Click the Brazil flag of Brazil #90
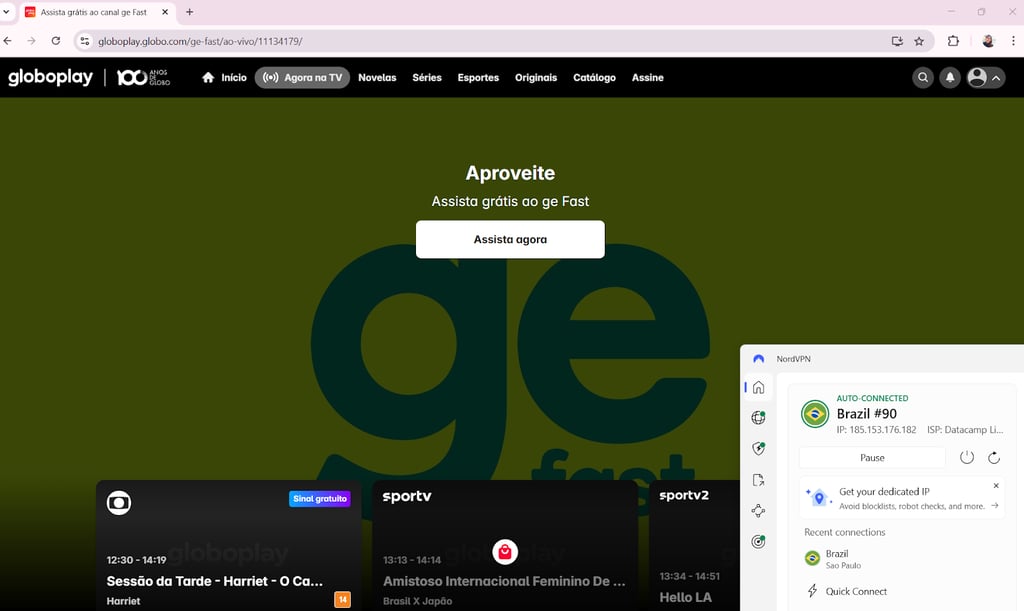The image size is (1024, 611). (x=815, y=414)
